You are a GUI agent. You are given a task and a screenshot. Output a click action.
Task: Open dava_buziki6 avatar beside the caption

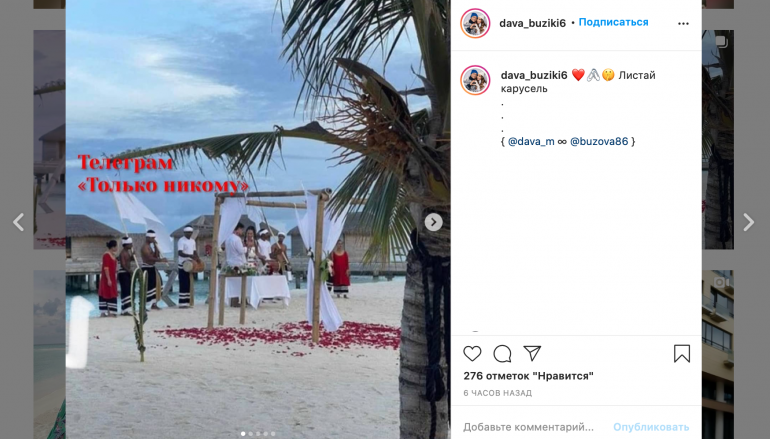coord(475,80)
